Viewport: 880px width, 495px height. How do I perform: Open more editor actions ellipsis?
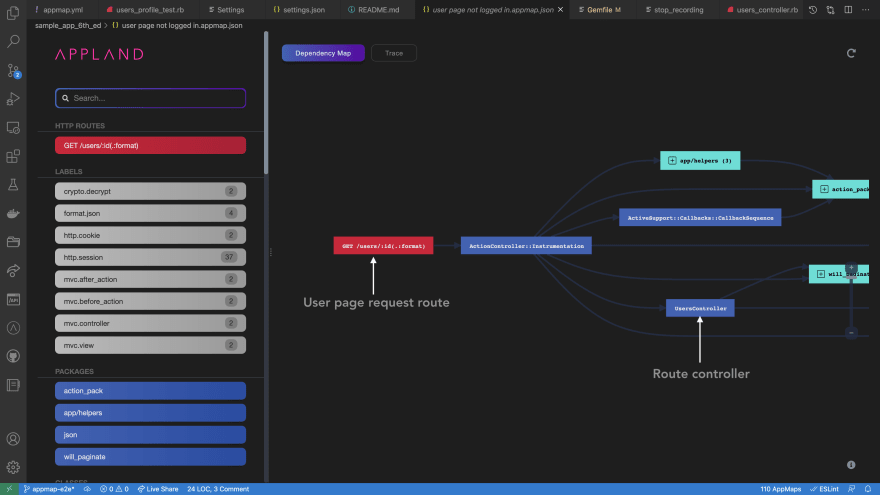coord(865,10)
